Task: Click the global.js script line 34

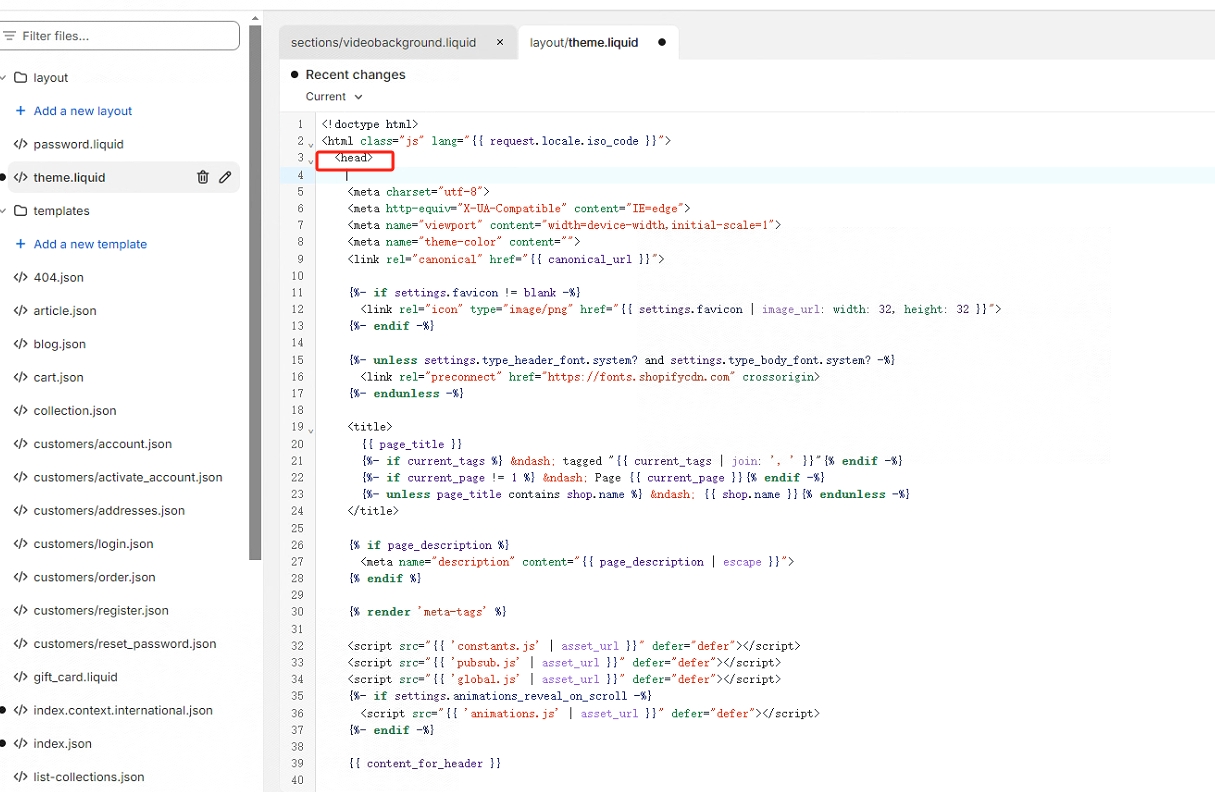Action: [x=564, y=680]
